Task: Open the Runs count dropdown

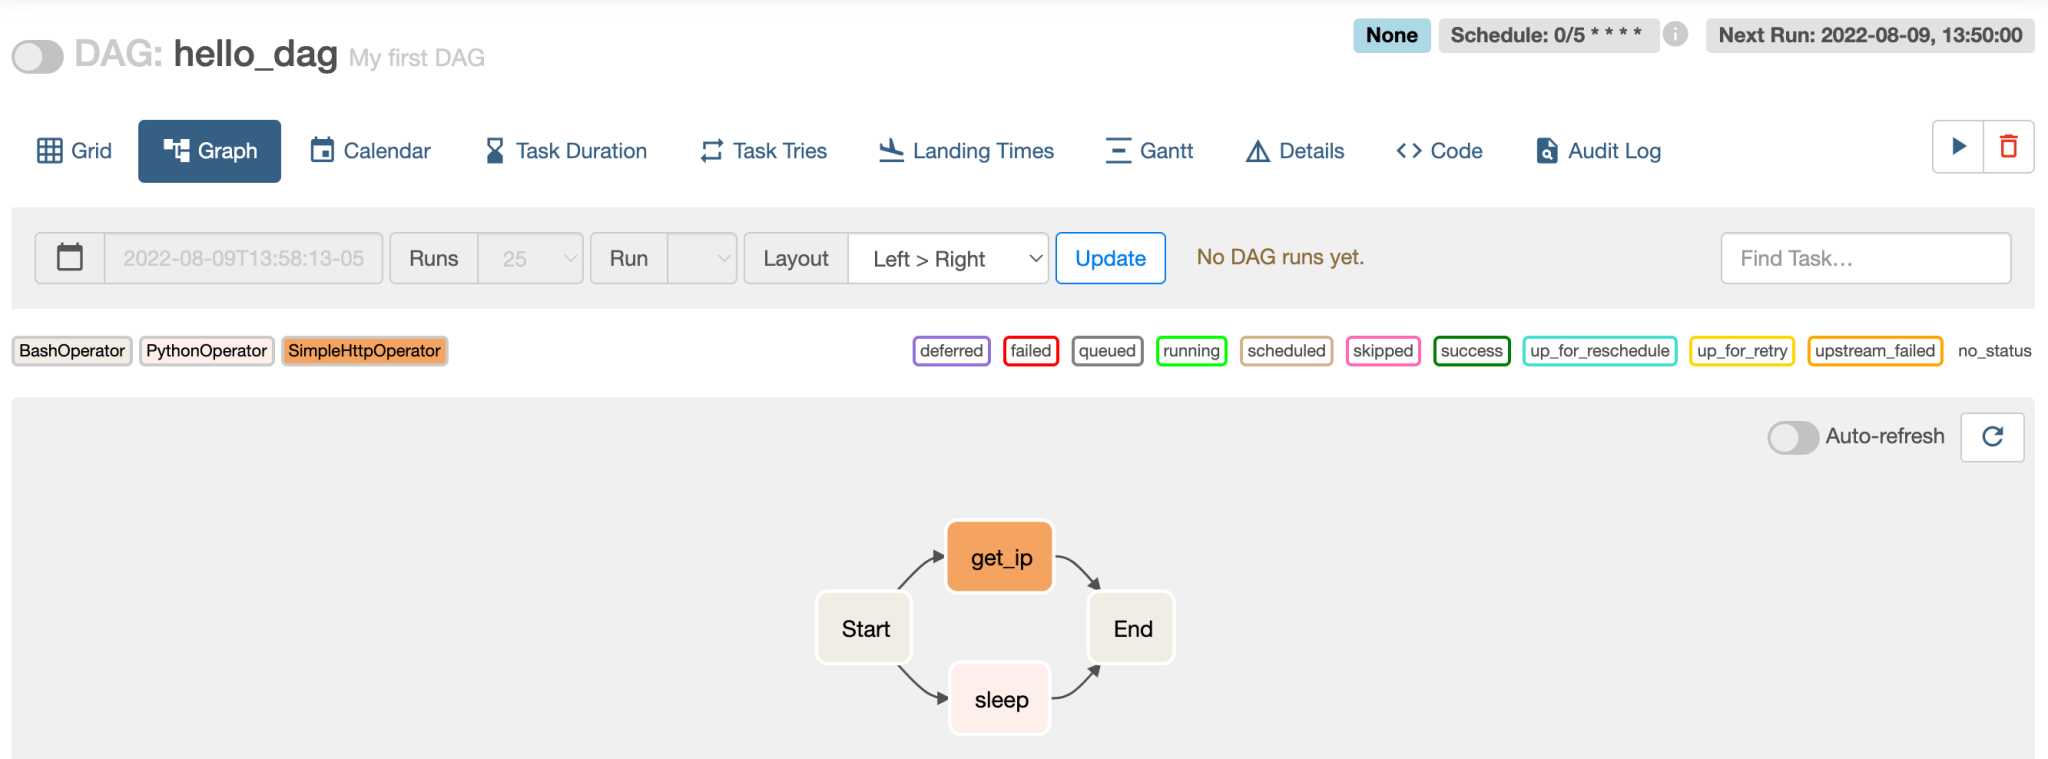Action: [x=530, y=259]
